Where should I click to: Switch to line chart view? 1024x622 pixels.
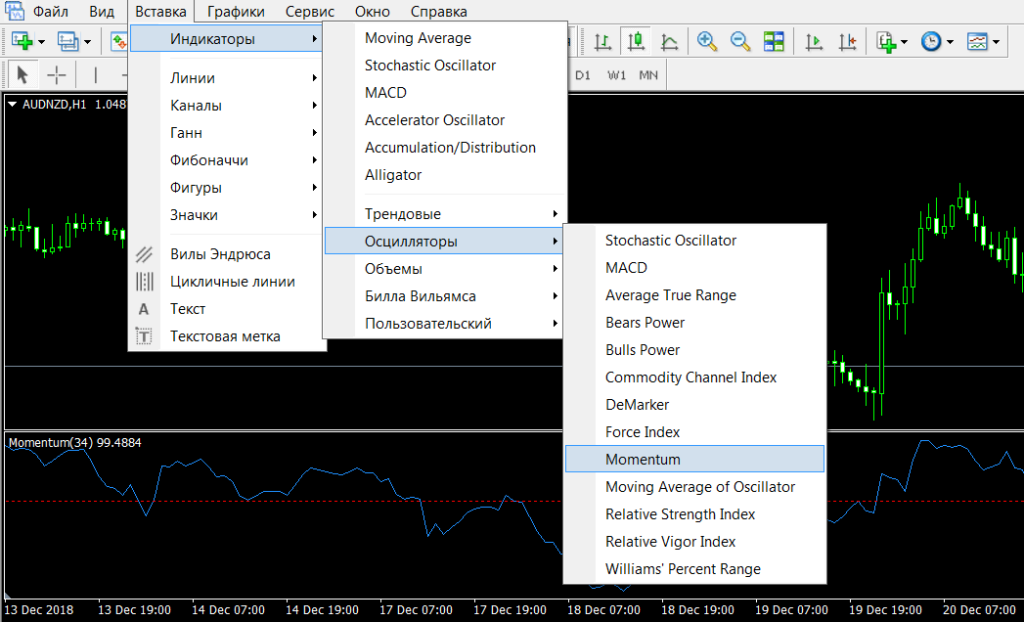point(669,42)
